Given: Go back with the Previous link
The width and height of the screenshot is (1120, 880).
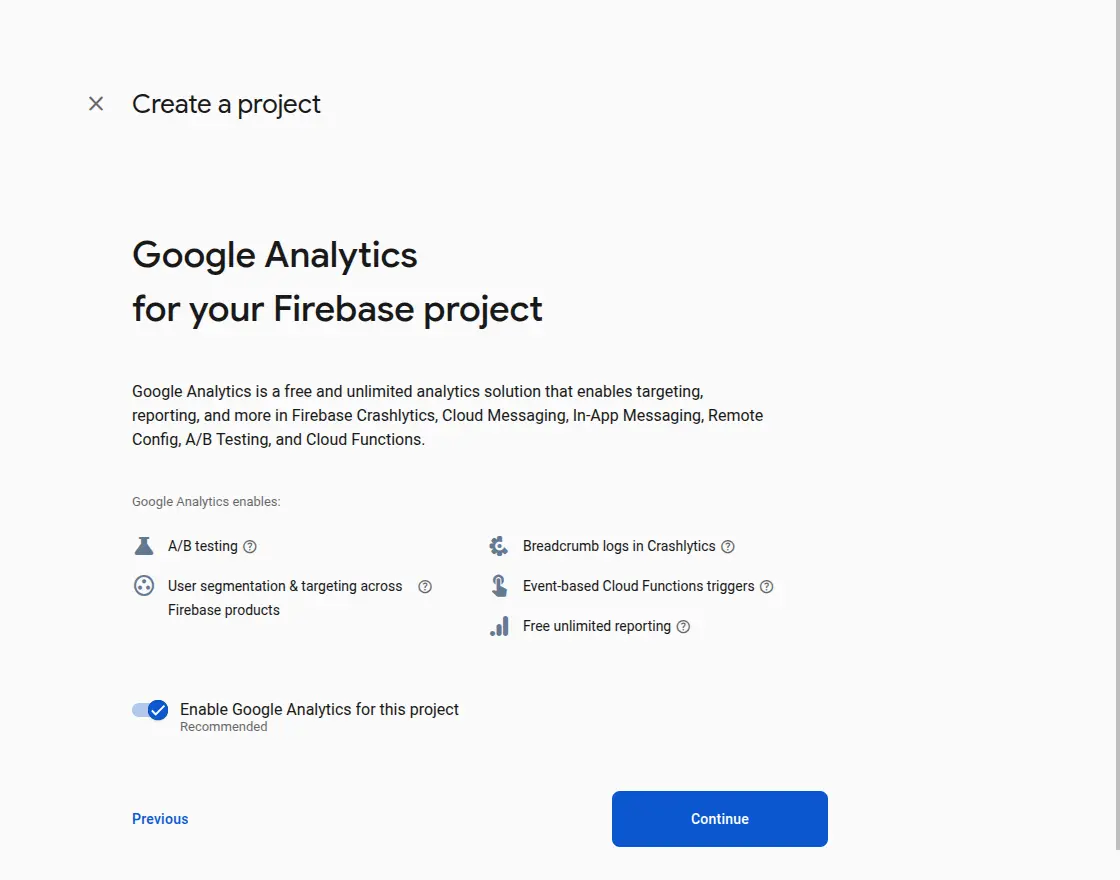Looking at the screenshot, I should click(x=160, y=819).
